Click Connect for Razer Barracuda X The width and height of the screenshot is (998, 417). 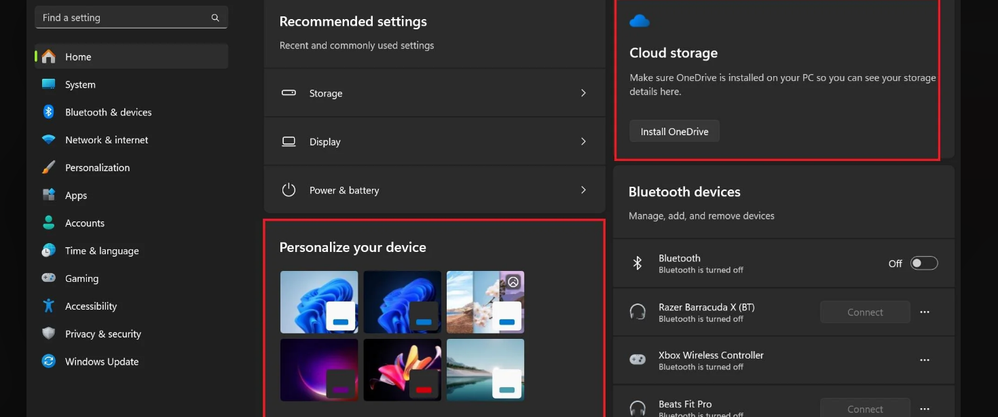(x=864, y=312)
